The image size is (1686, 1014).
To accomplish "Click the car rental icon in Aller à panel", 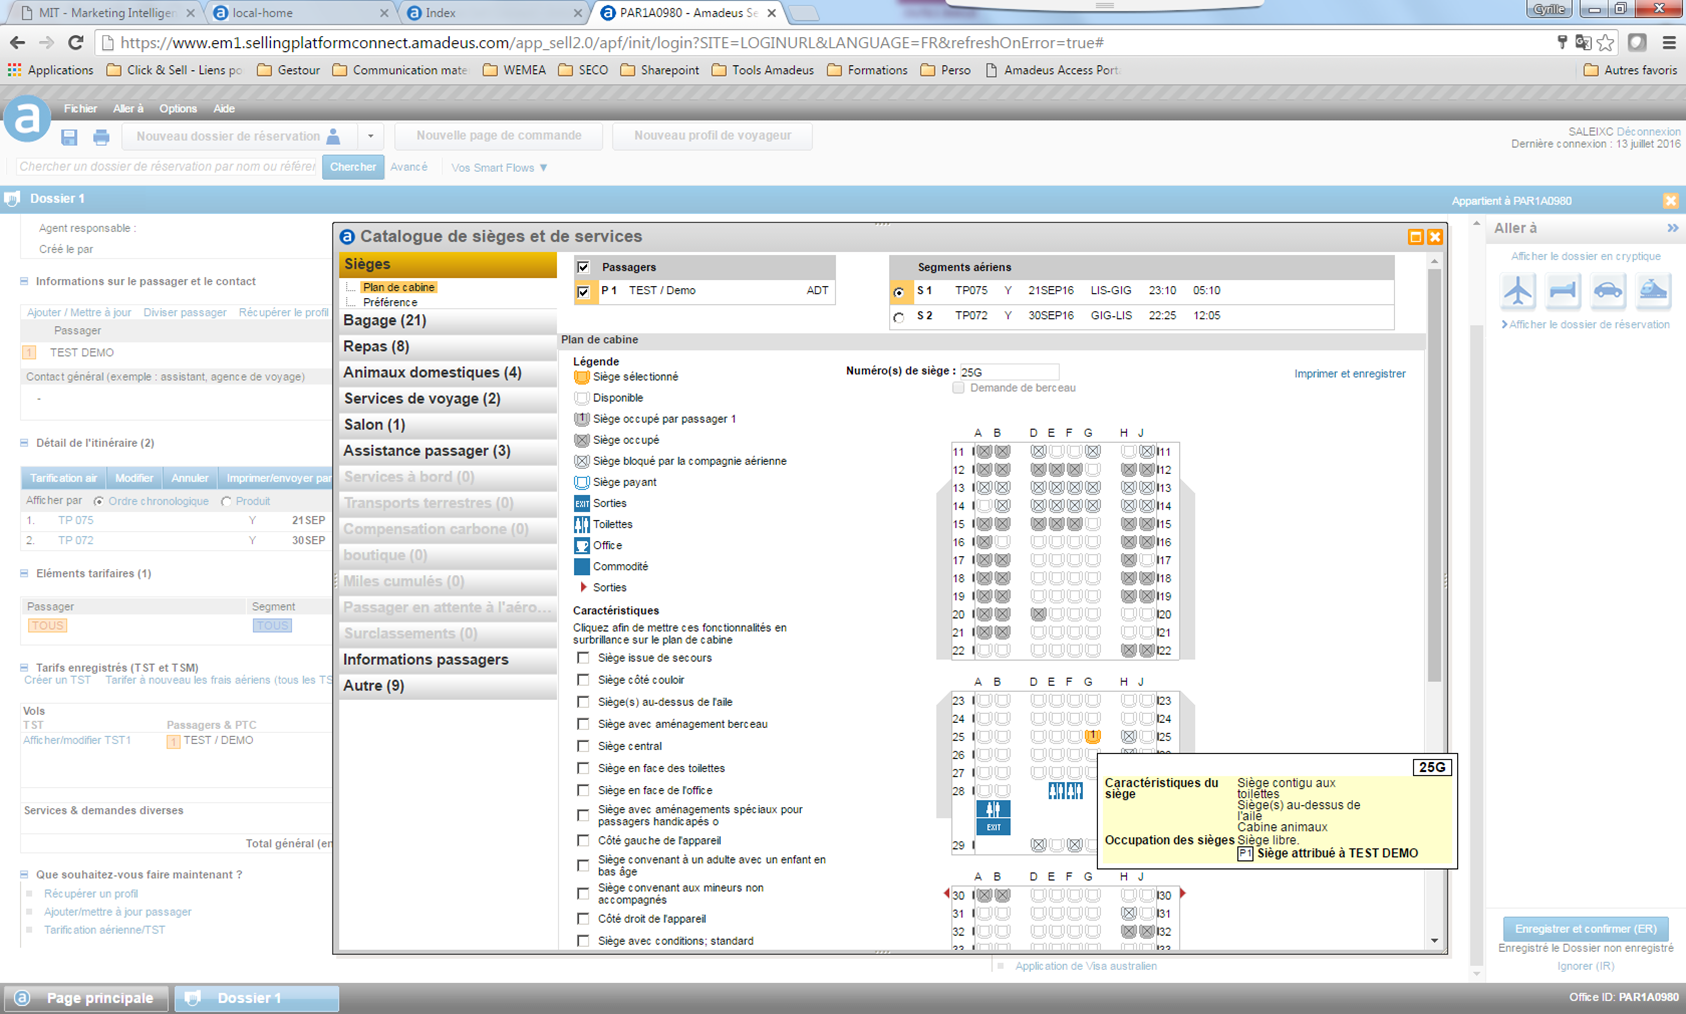I will point(1608,290).
